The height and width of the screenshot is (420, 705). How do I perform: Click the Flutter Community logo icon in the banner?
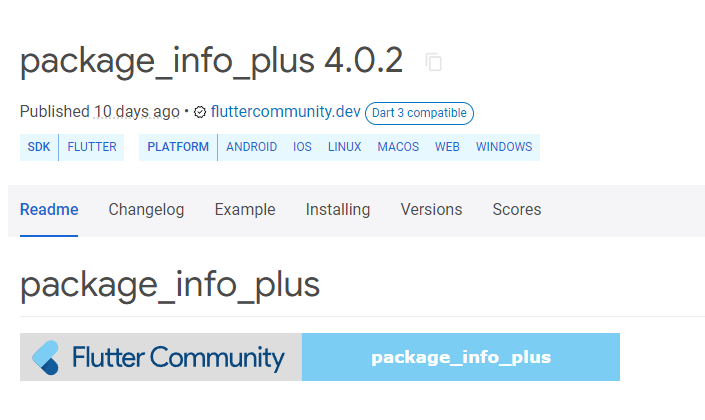(45, 357)
